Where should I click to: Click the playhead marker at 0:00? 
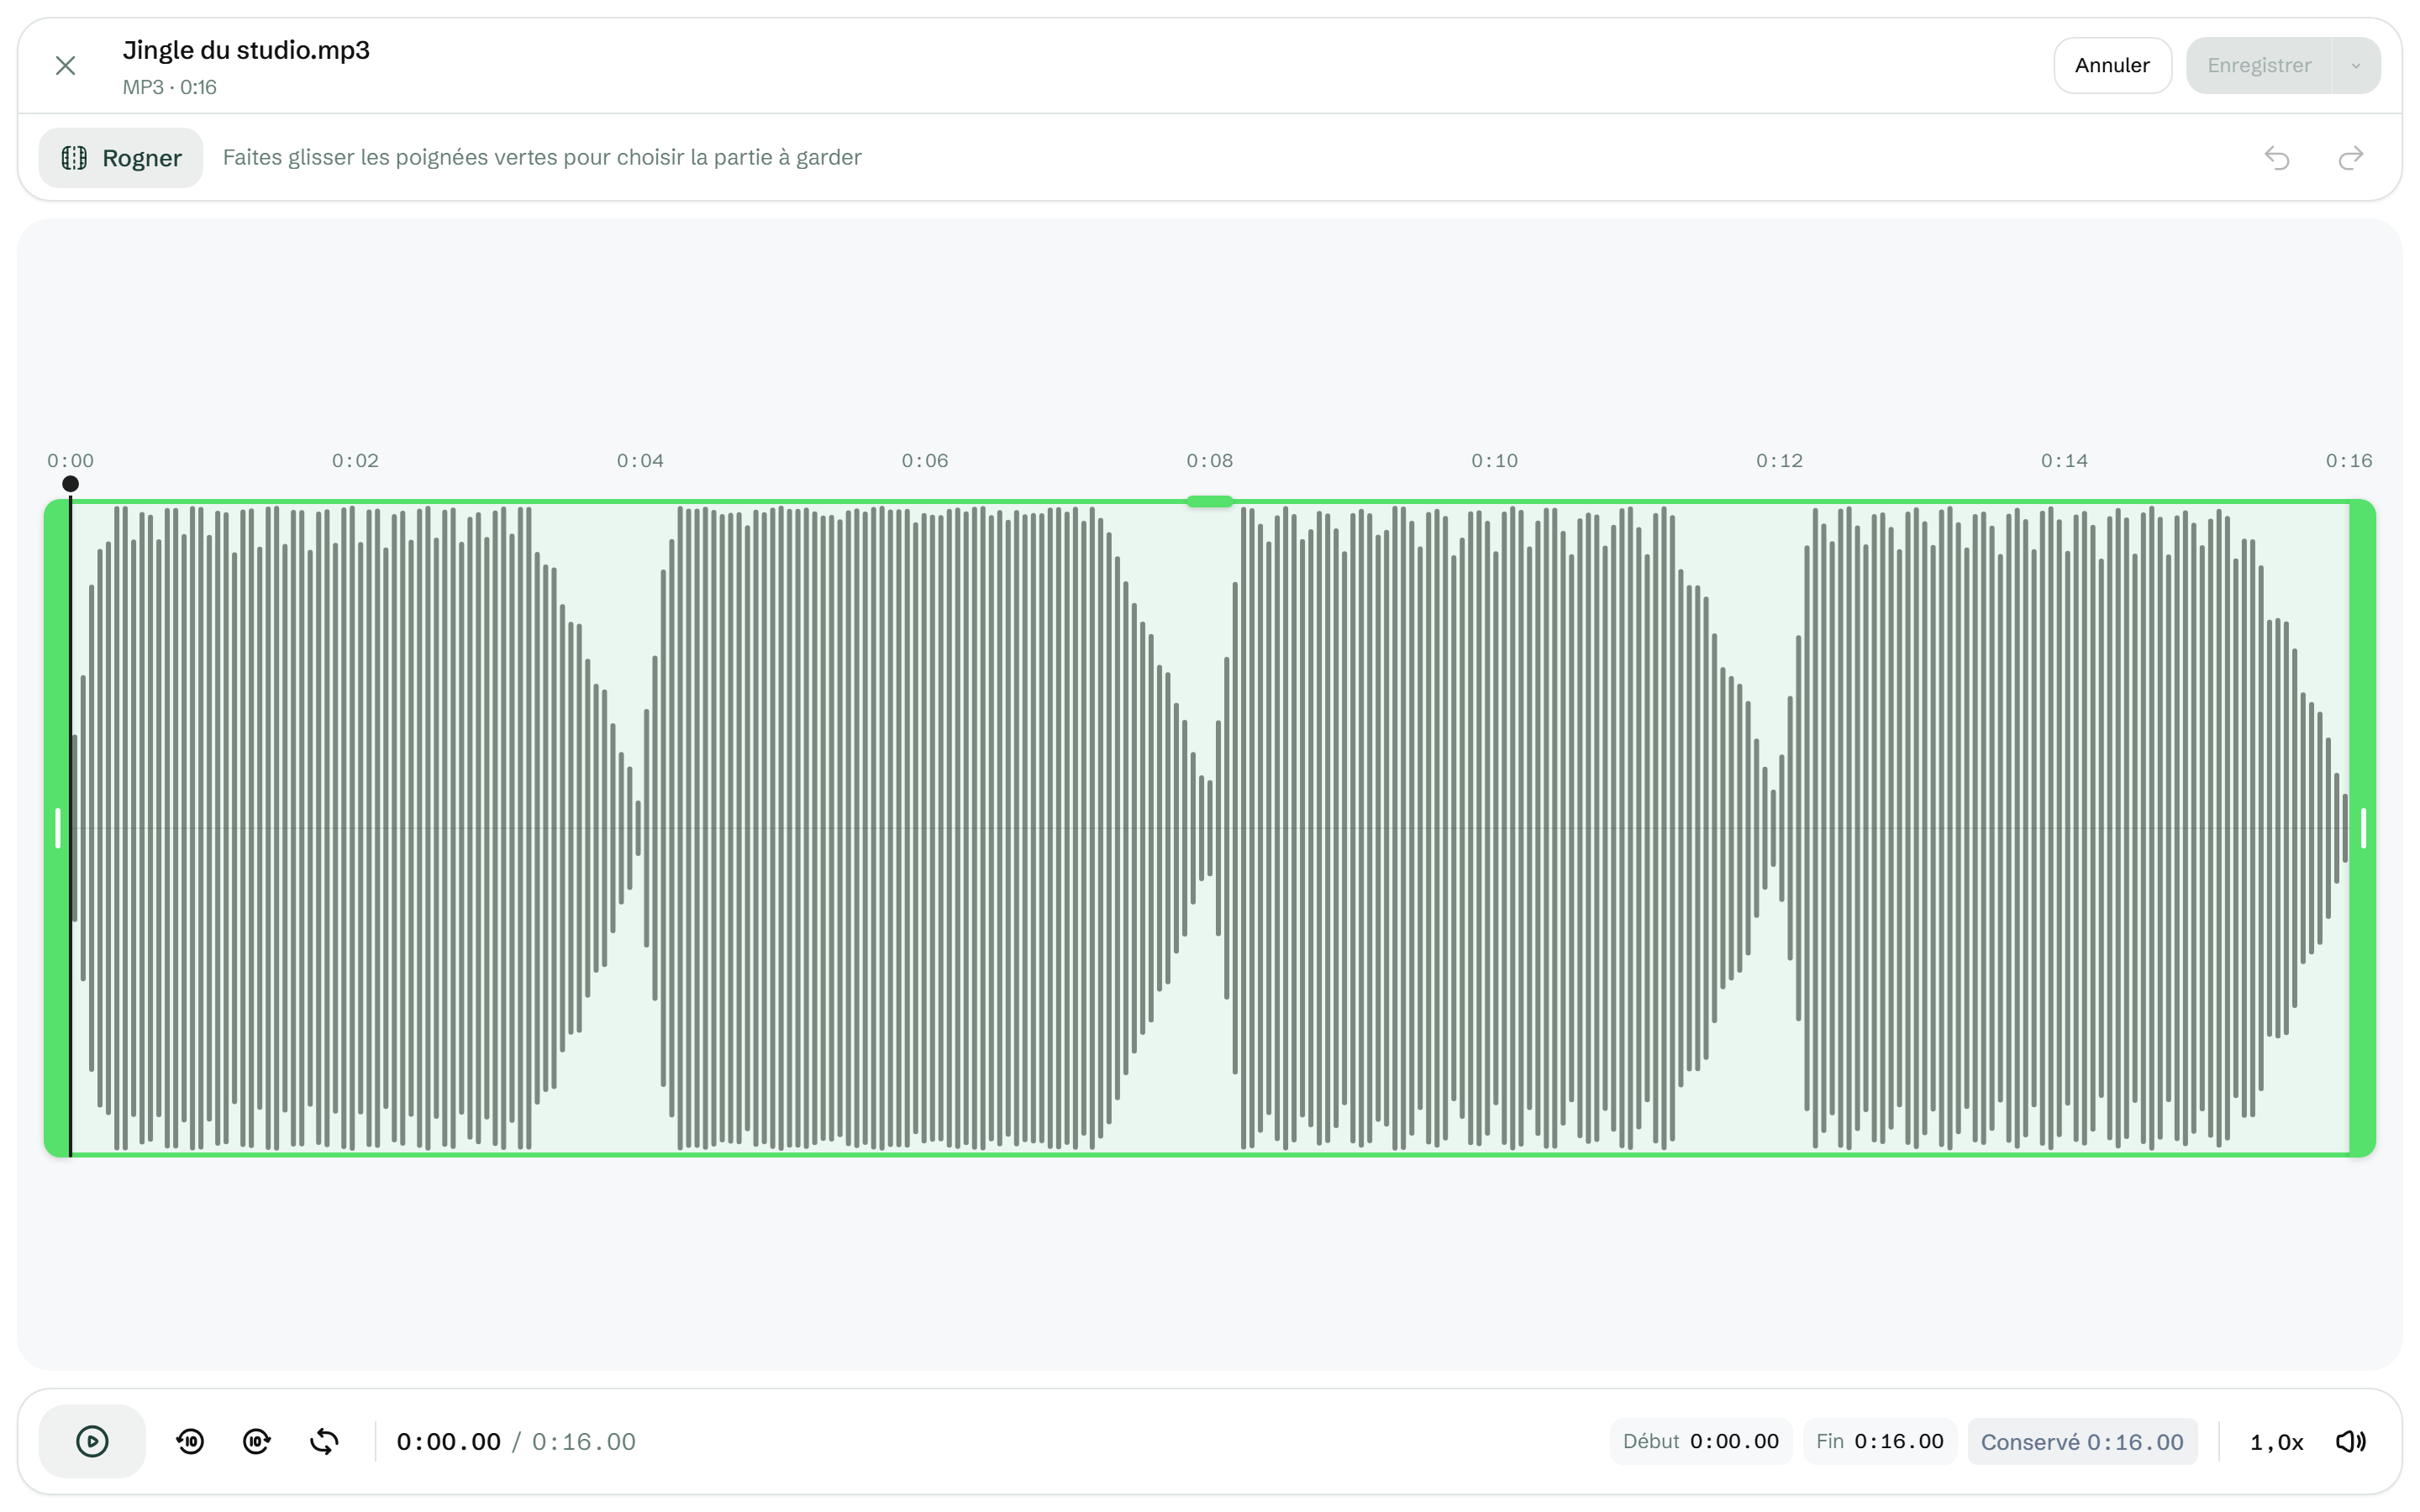[x=70, y=484]
